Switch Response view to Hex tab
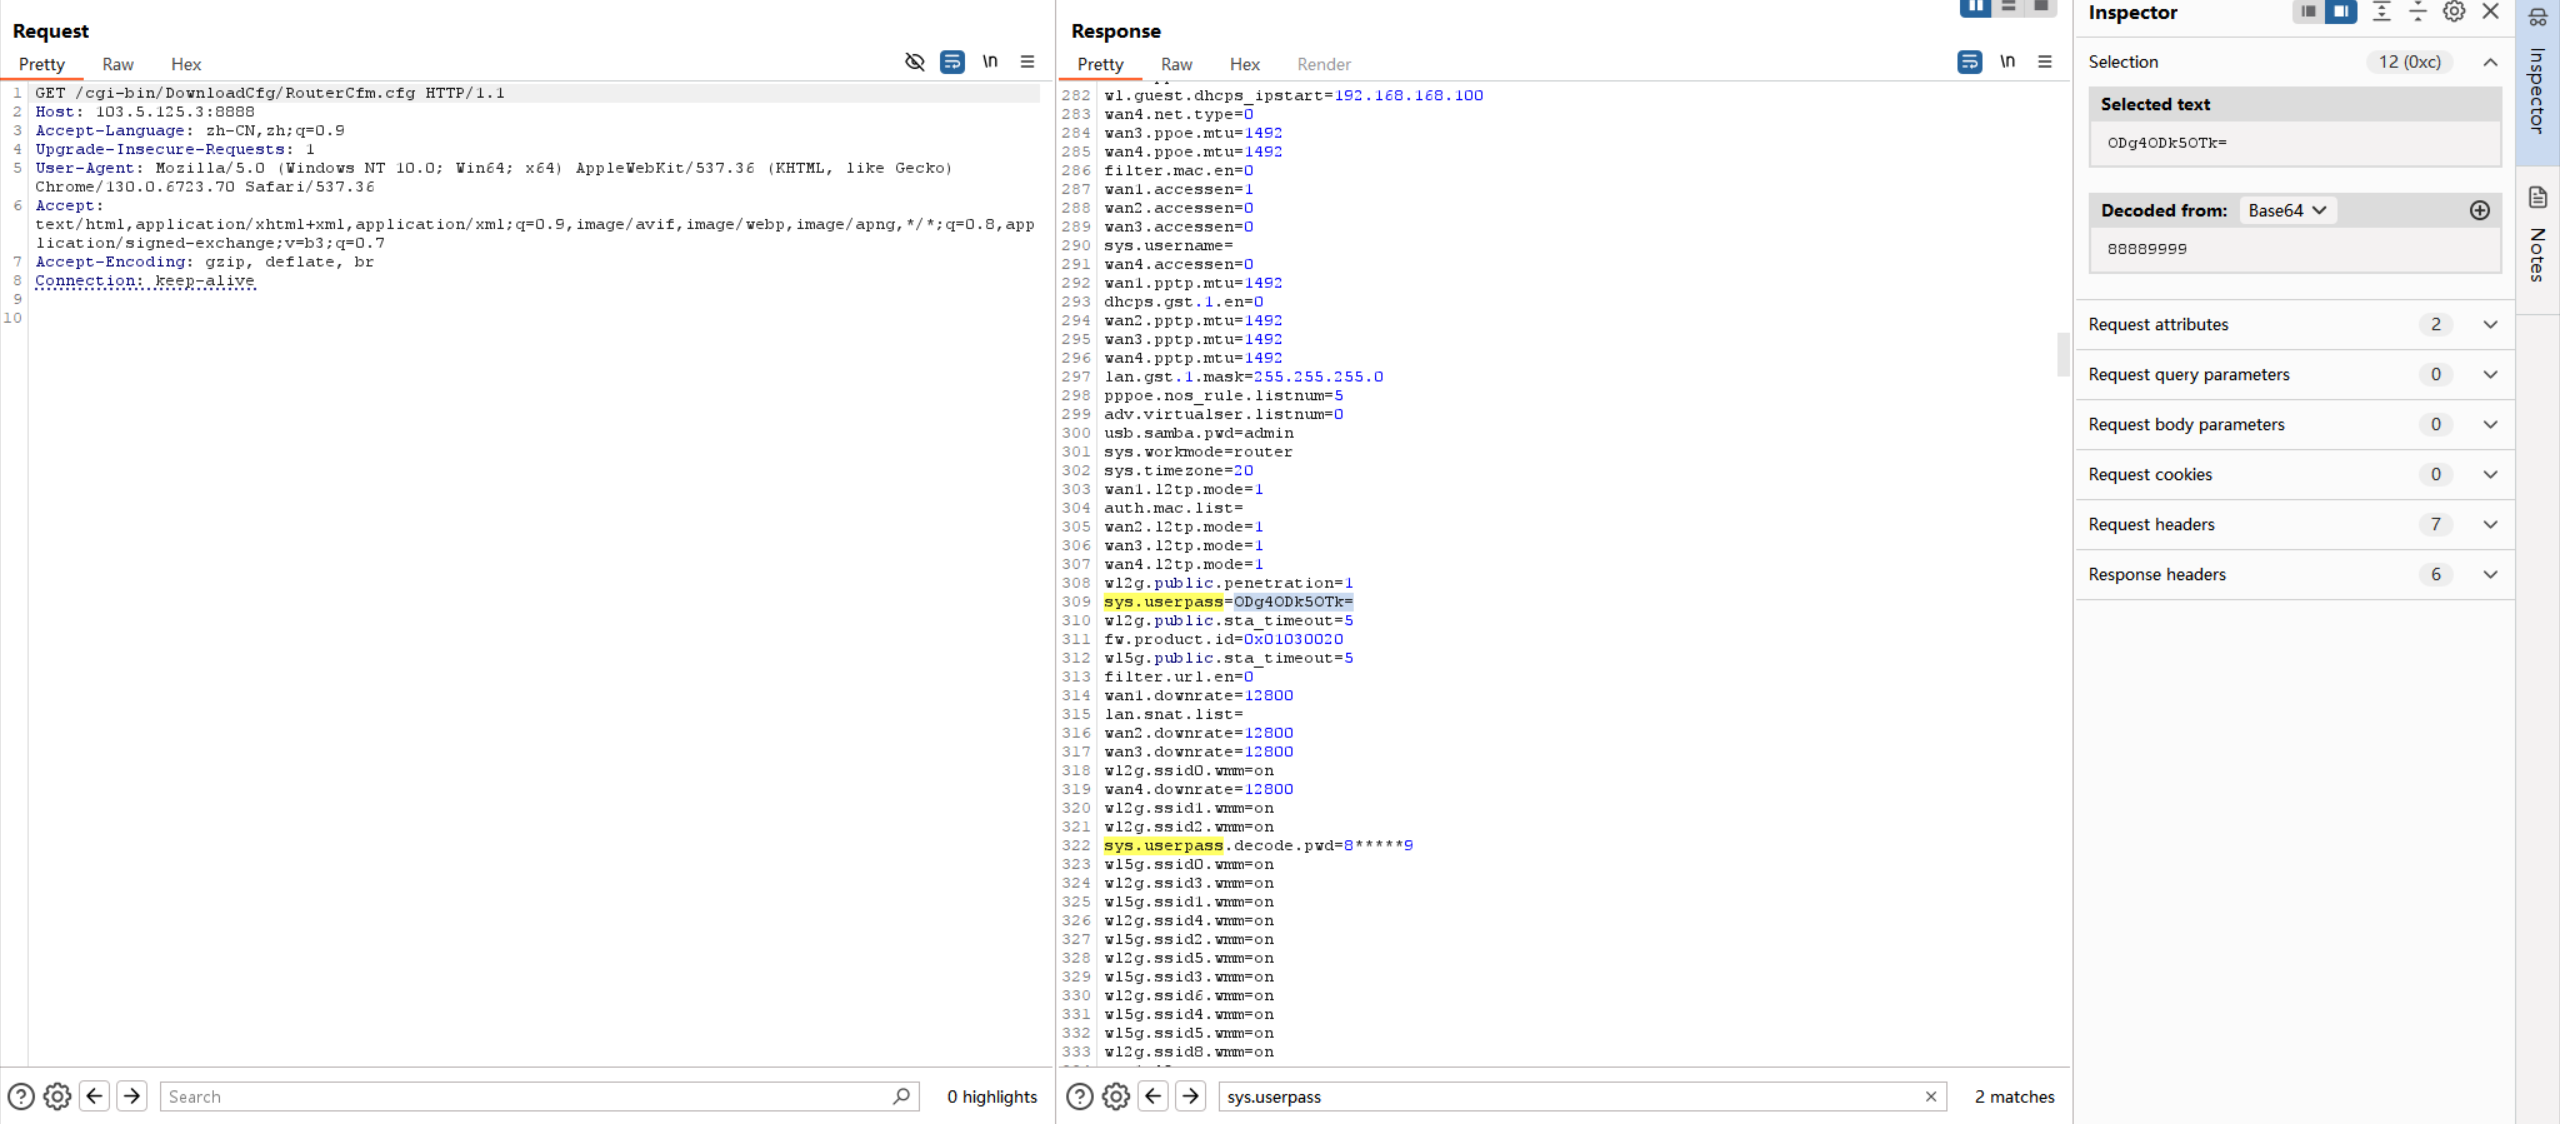This screenshot has width=2560, height=1124. point(1244,64)
